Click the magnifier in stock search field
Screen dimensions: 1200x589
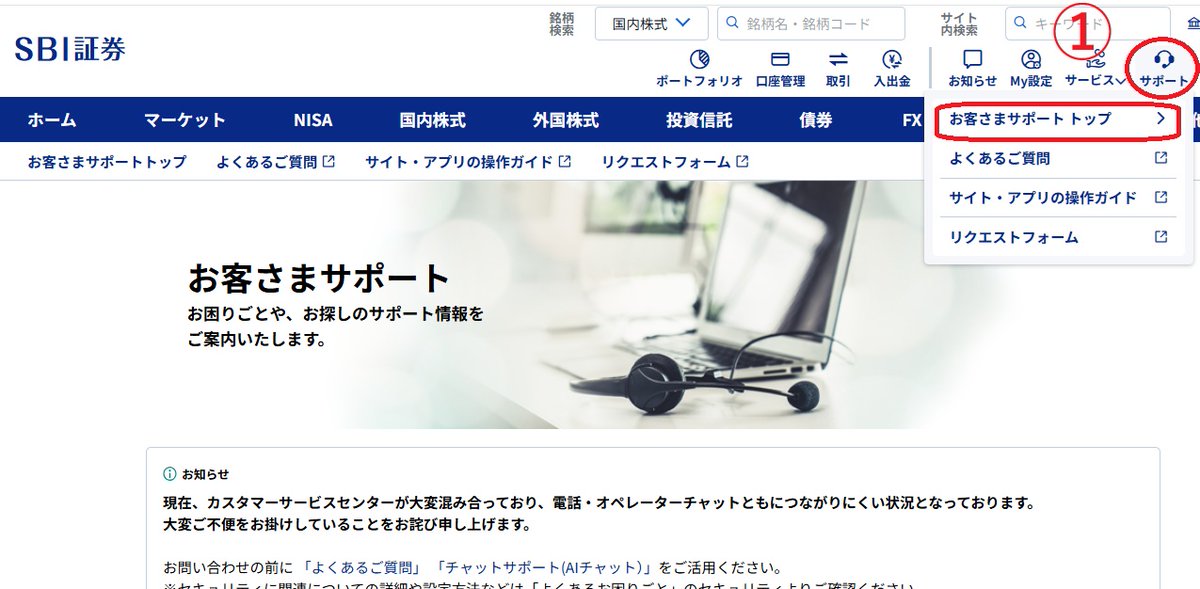pyautogui.click(x=733, y=23)
